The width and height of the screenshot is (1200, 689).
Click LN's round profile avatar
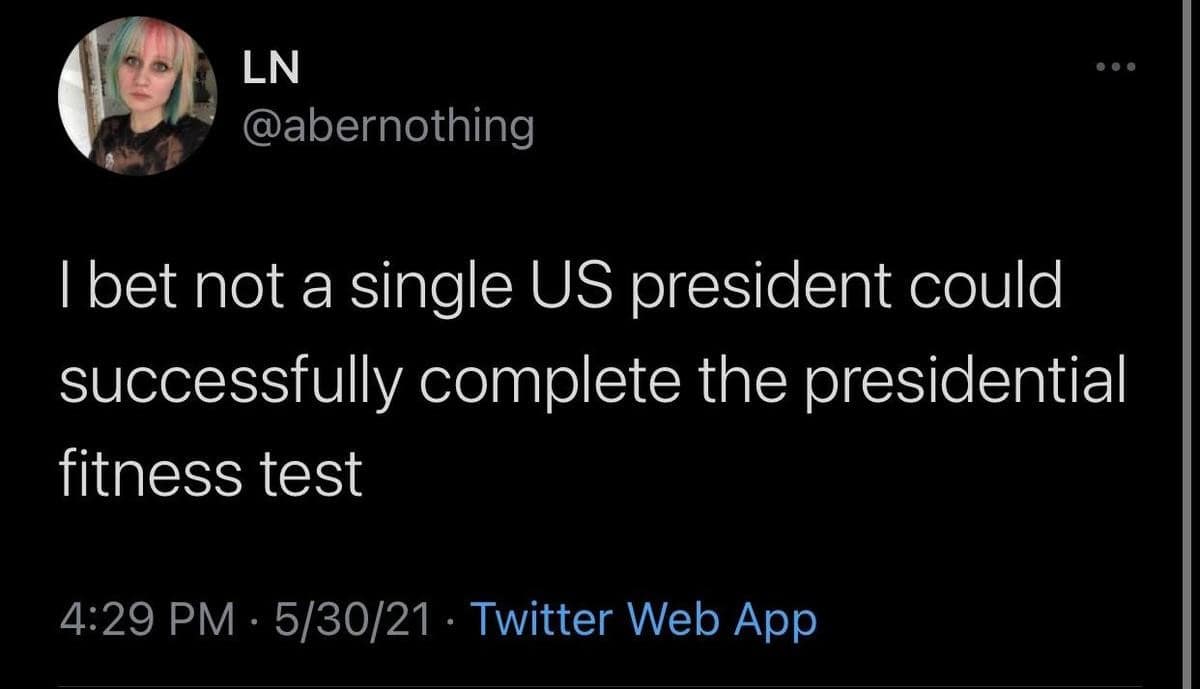point(137,97)
